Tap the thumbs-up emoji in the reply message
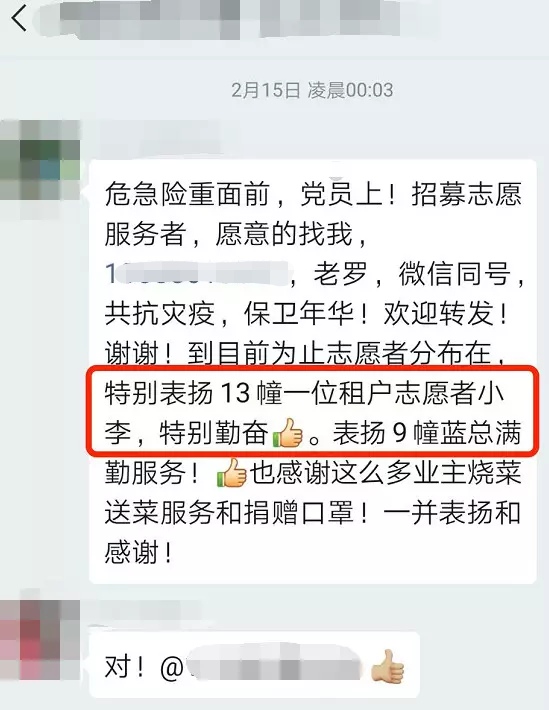 388,667
